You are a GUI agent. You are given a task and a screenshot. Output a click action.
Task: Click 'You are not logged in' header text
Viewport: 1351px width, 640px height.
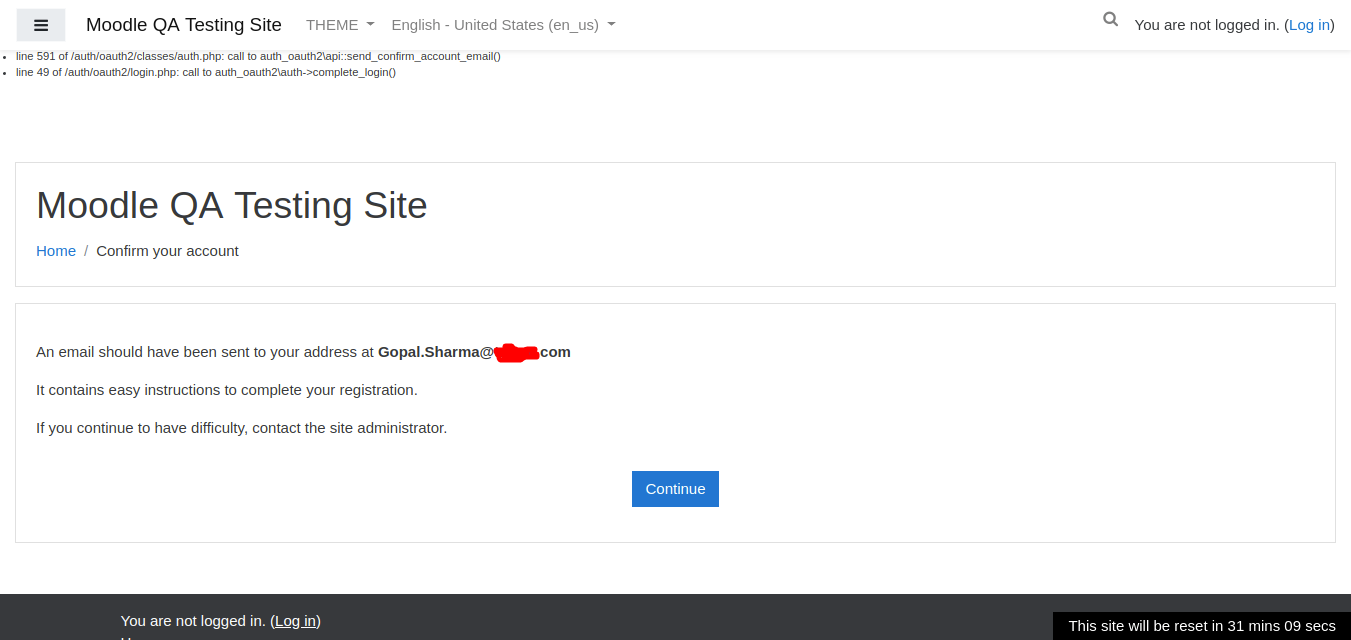[x=1207, y=25]
